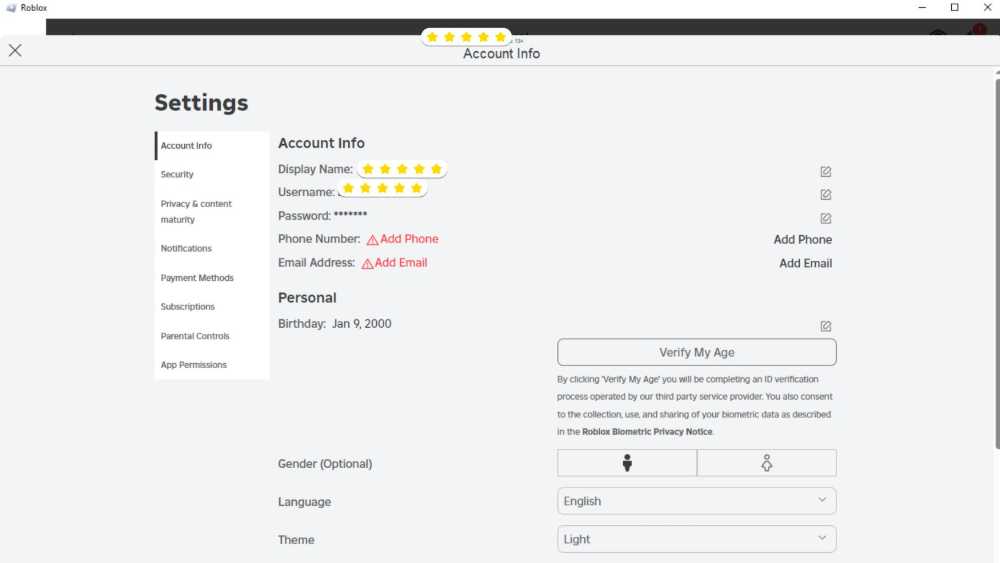Click the black Add Email button at right
Viewport: 1000px width, 563px height.
click(x=805, y=263)
